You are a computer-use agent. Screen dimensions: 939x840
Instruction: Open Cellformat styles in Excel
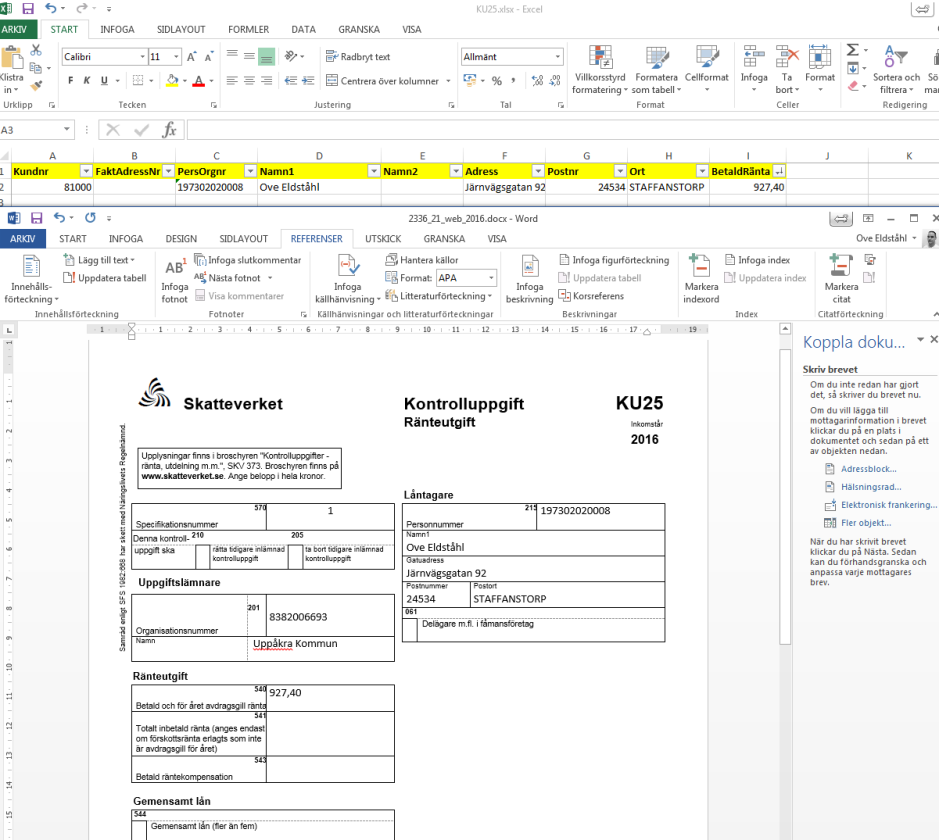[707, 69]
